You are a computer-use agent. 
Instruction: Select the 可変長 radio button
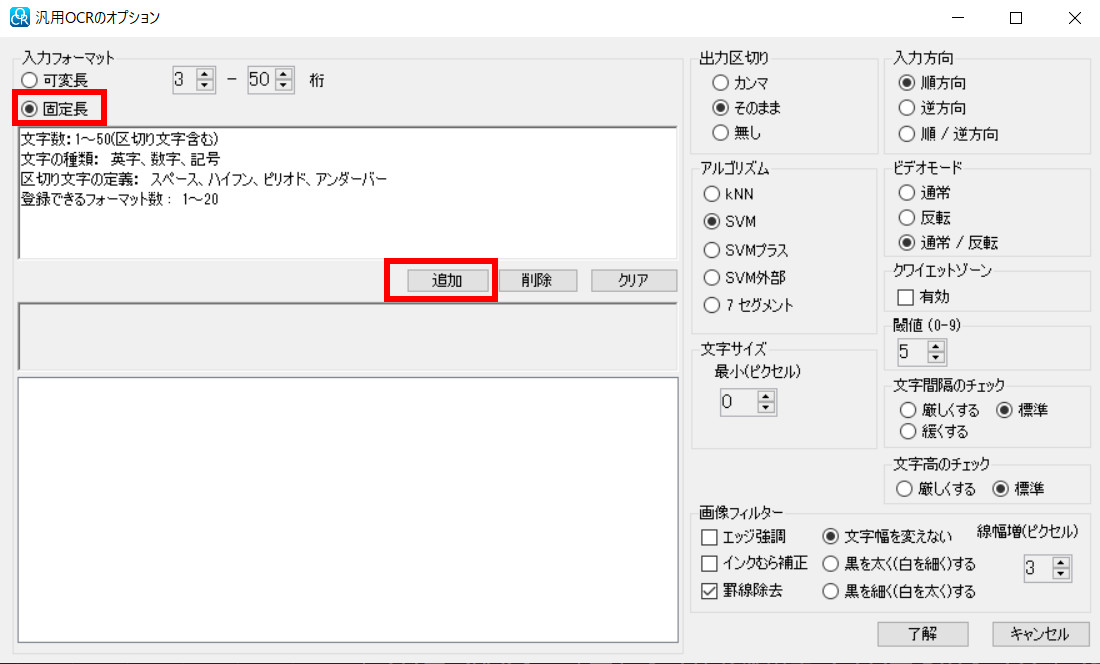pos(30,80)
